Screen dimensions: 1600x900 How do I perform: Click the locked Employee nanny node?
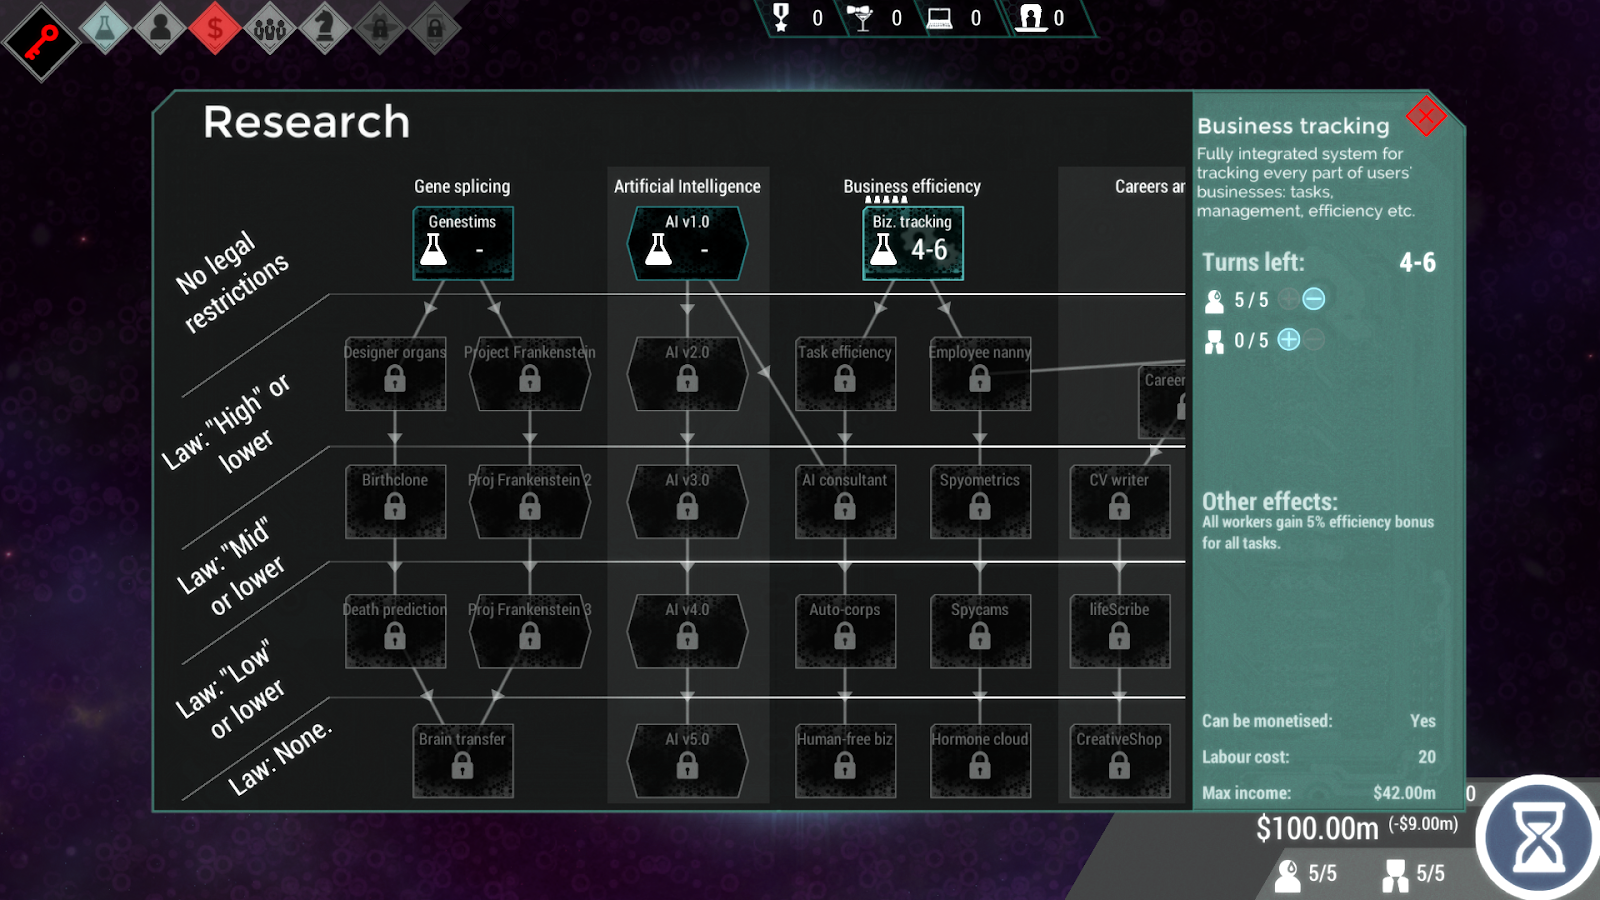[x=980, y=373]
